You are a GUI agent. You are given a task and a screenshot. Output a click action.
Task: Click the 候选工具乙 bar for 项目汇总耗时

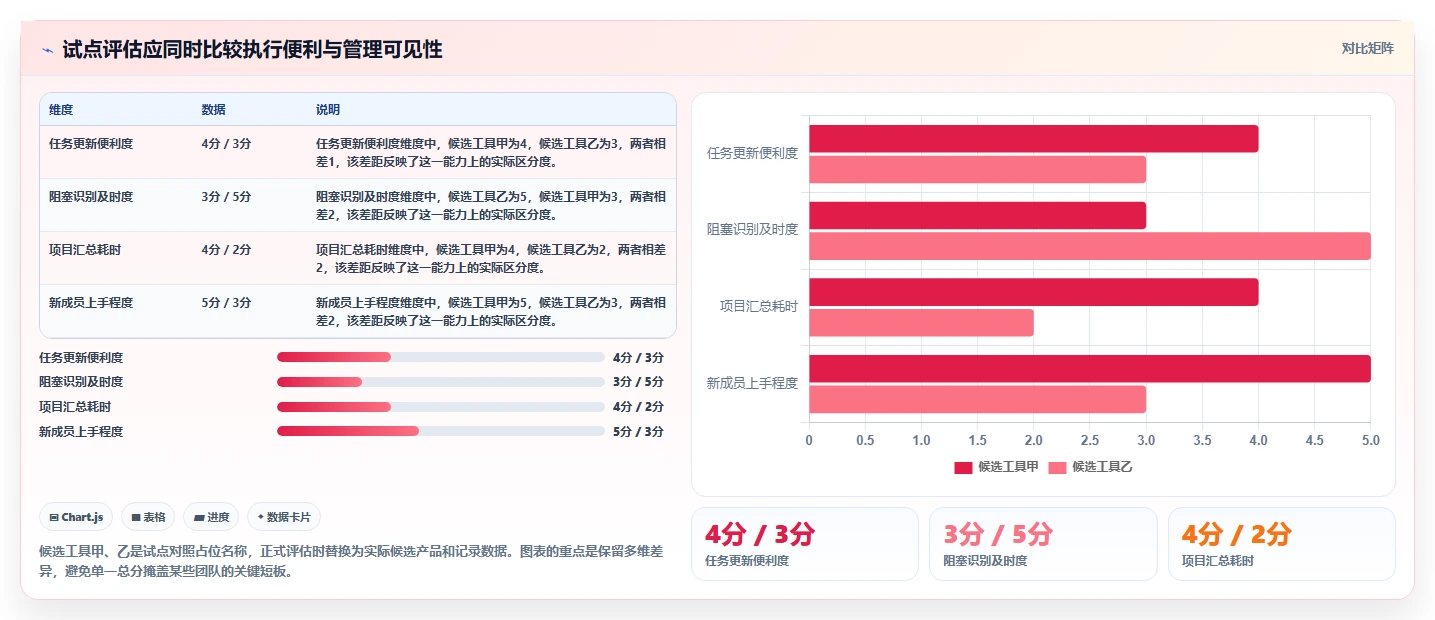click(x=921, y=323)
